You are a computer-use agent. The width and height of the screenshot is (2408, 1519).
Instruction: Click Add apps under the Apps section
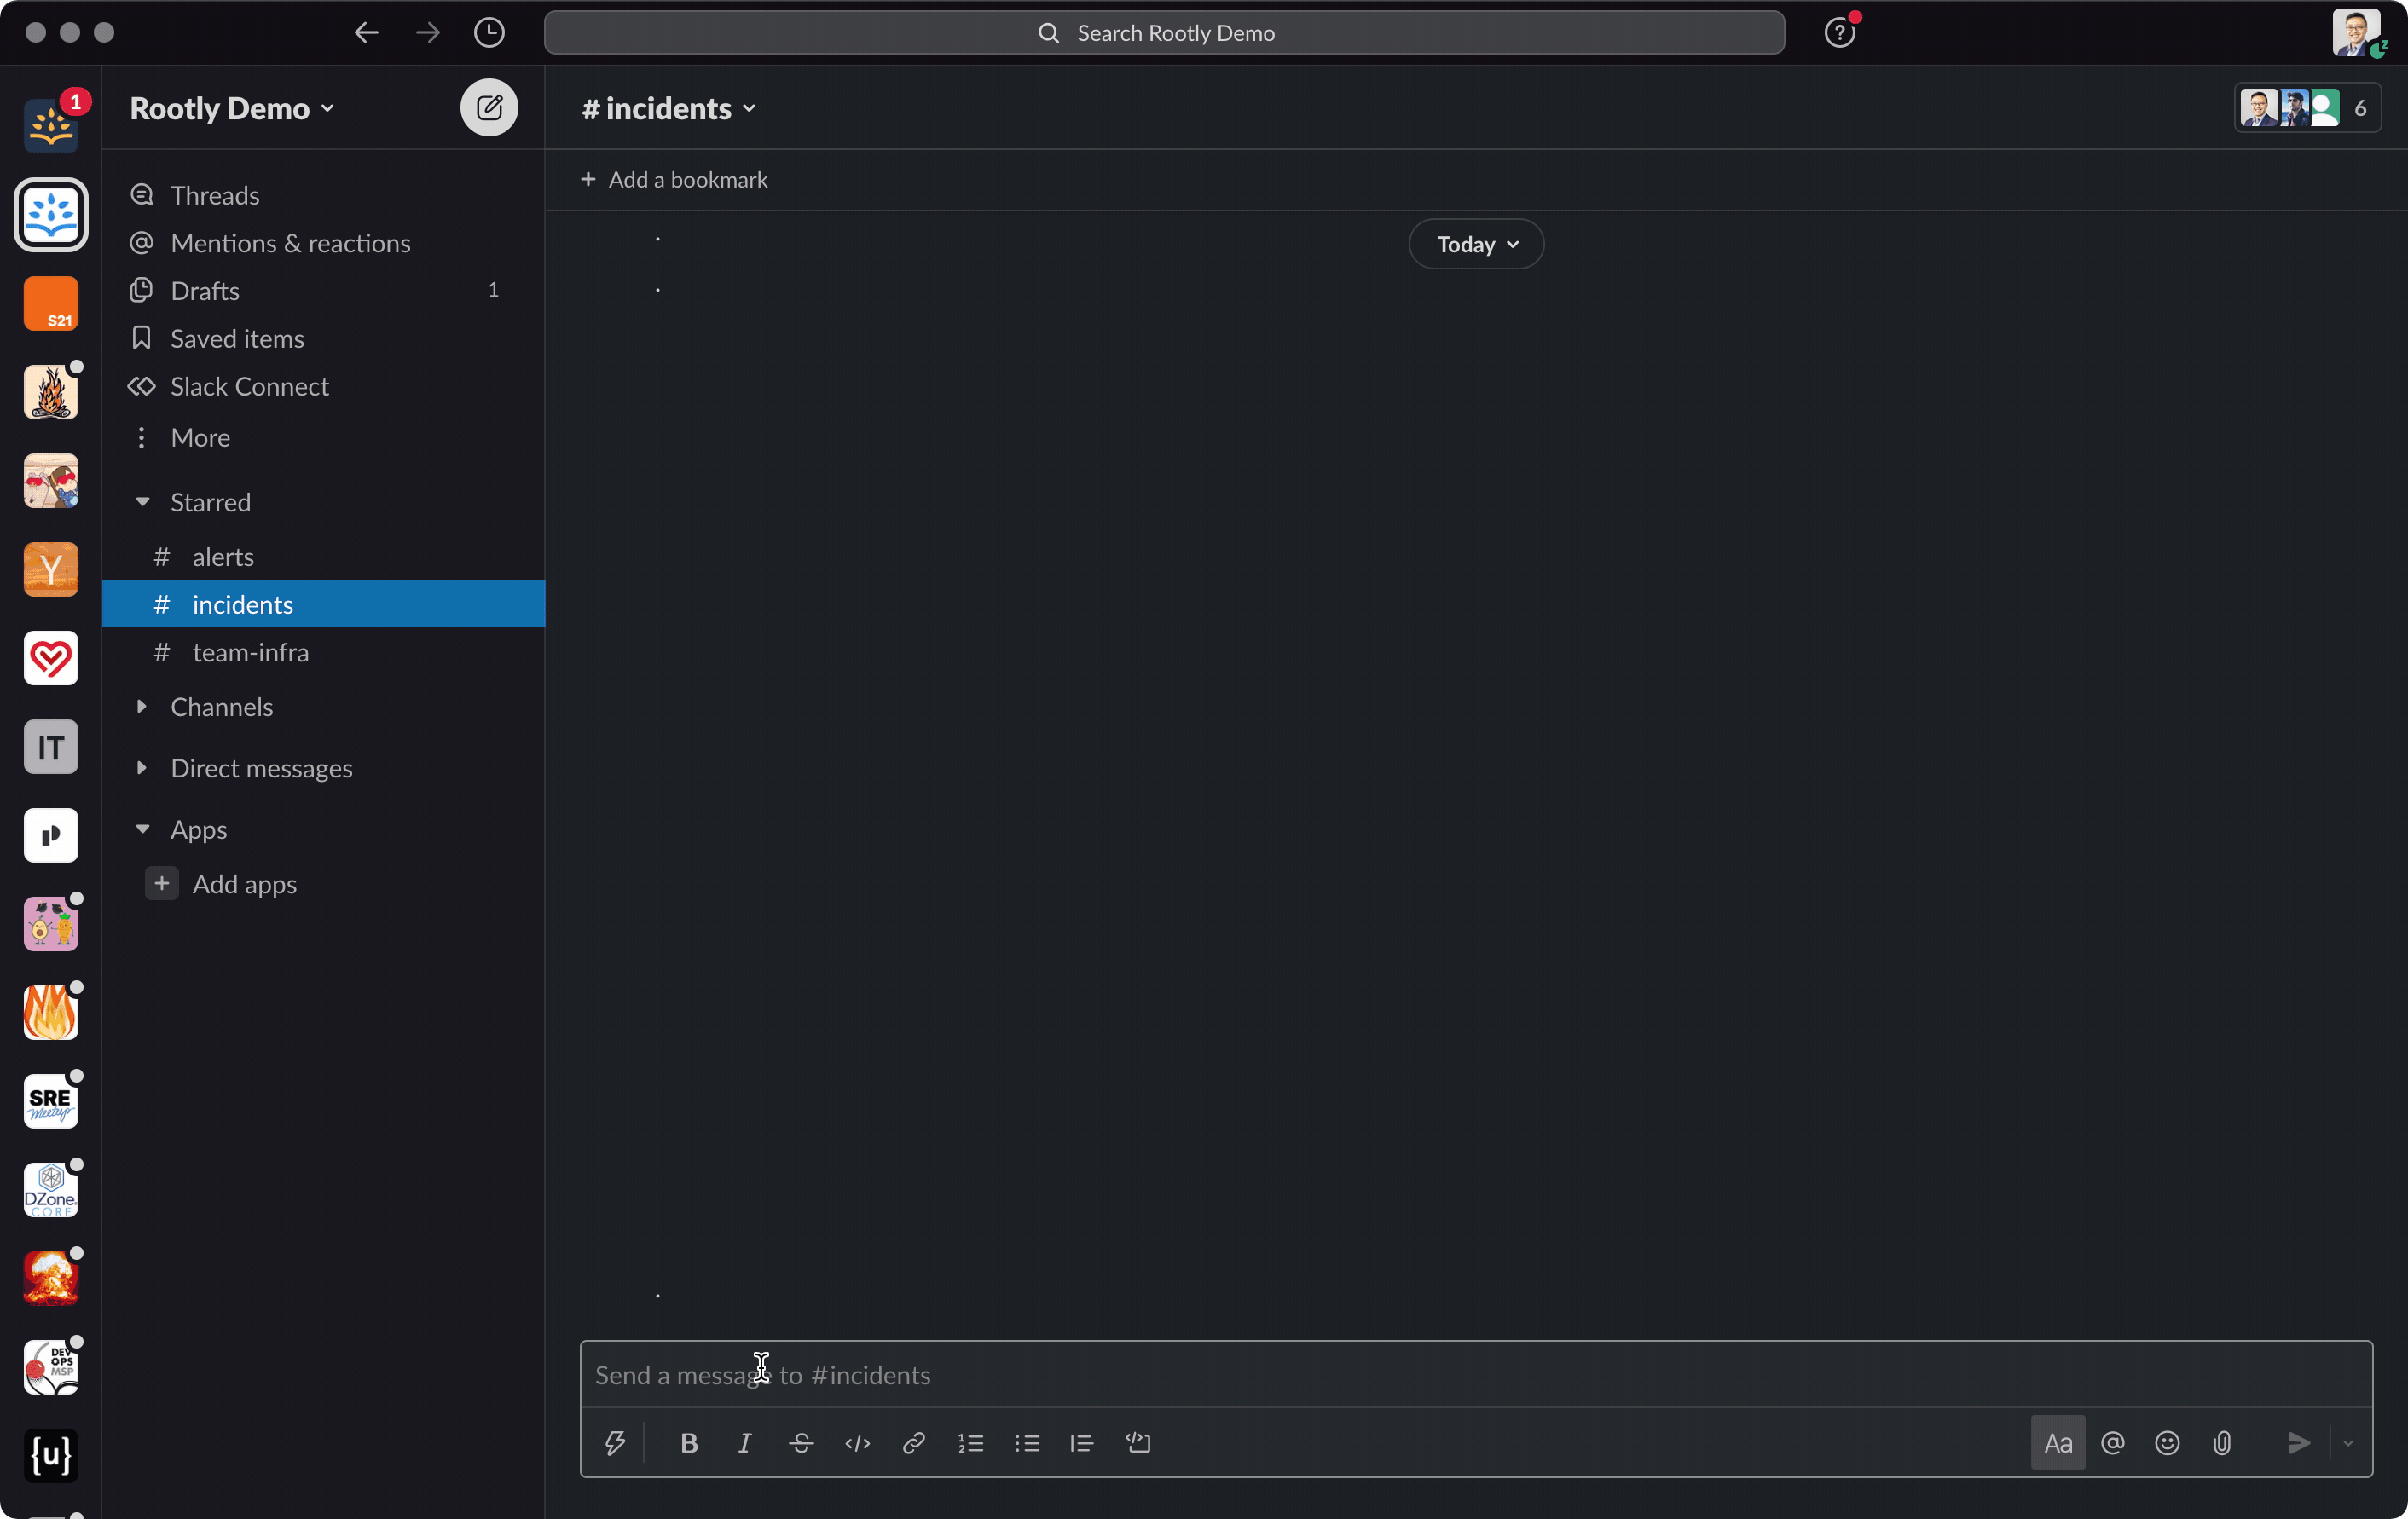tap(245, 883)
